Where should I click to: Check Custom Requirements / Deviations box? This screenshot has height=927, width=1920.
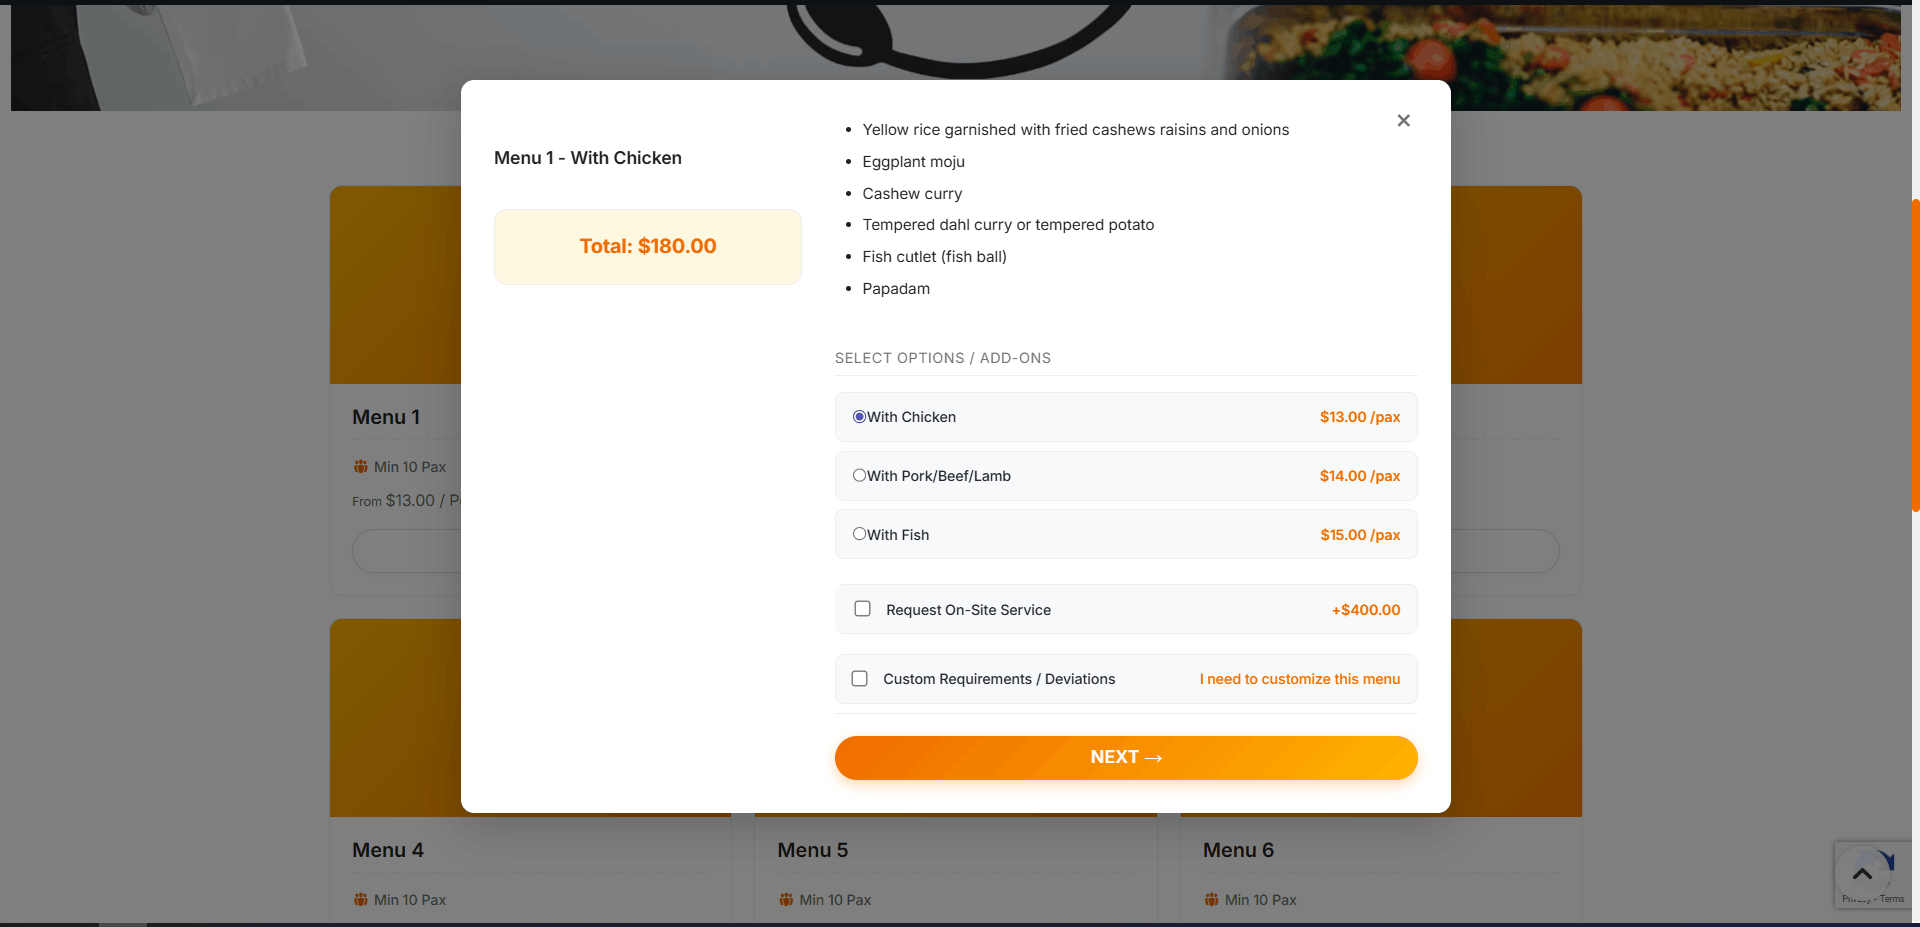(859, 679)
